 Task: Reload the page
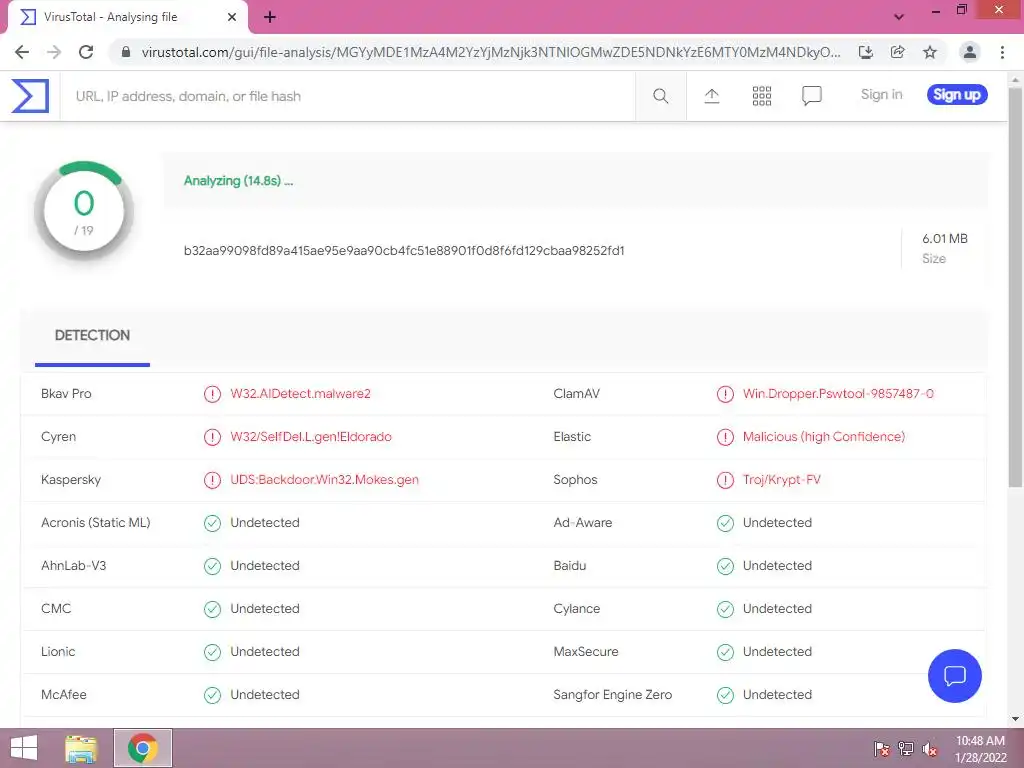click(x=86, y=52)
